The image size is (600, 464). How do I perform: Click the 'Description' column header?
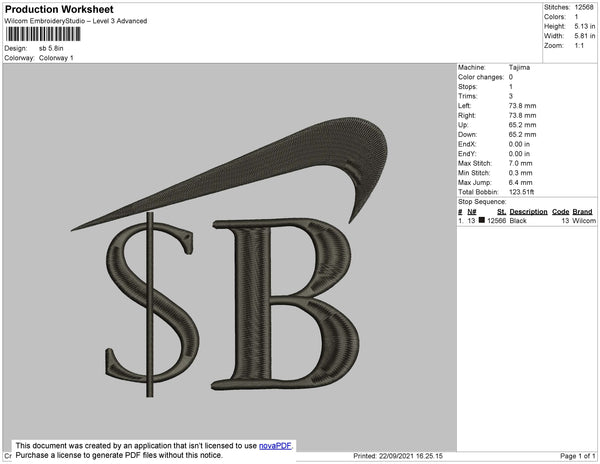[x=528, y=212]
